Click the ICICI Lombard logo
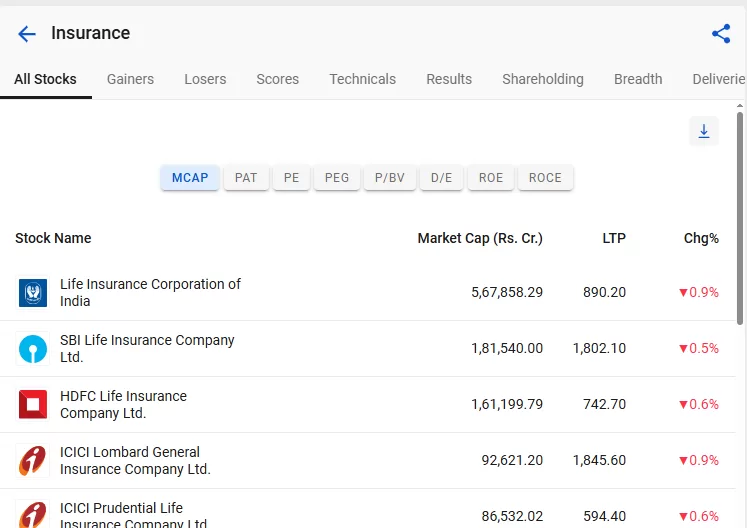Image resolution: width=747 pixels, height=528 pixels. 33,461
